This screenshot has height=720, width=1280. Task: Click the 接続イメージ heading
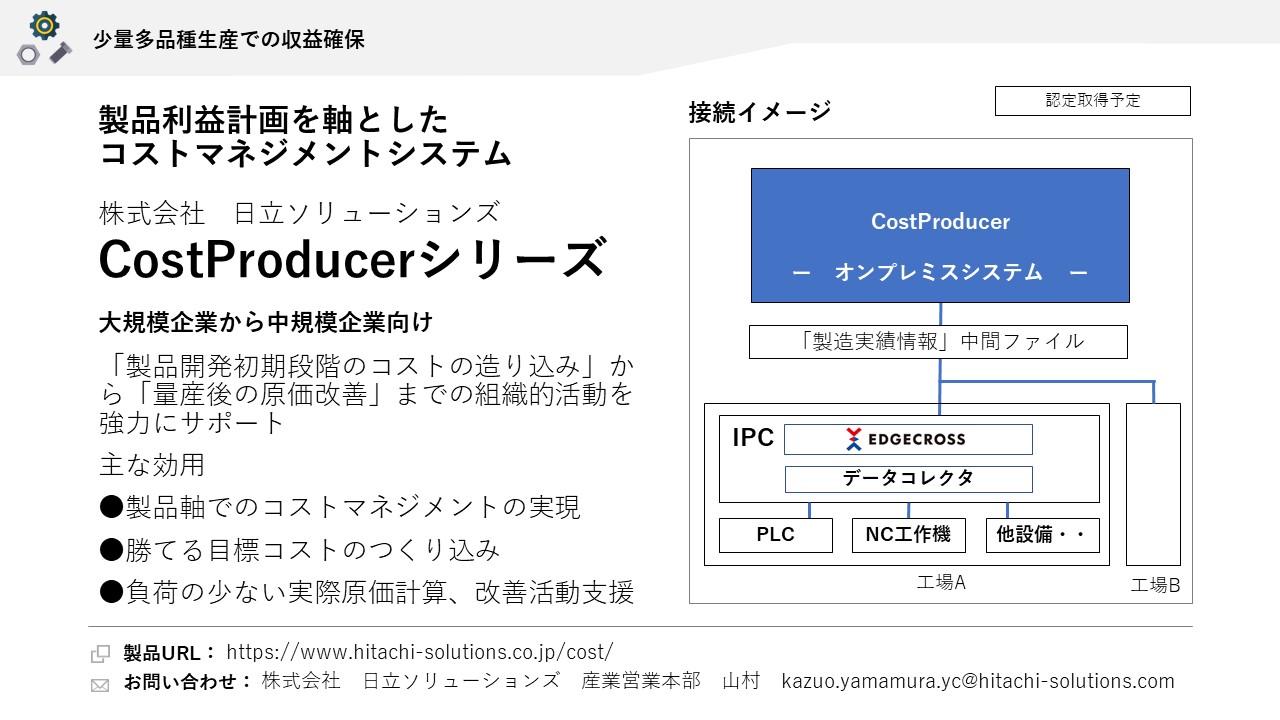click(x=759, y=112)
